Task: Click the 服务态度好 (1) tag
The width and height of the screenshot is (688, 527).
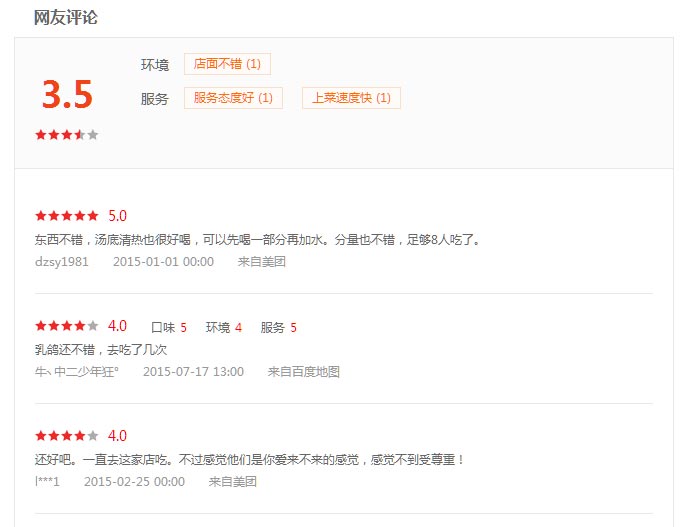Action: [x=233, y=98]
